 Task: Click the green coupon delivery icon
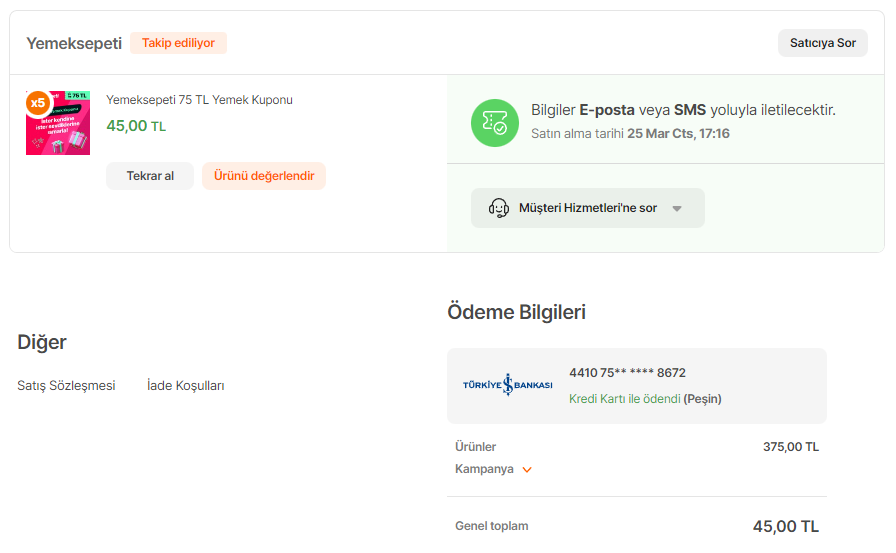494,123
